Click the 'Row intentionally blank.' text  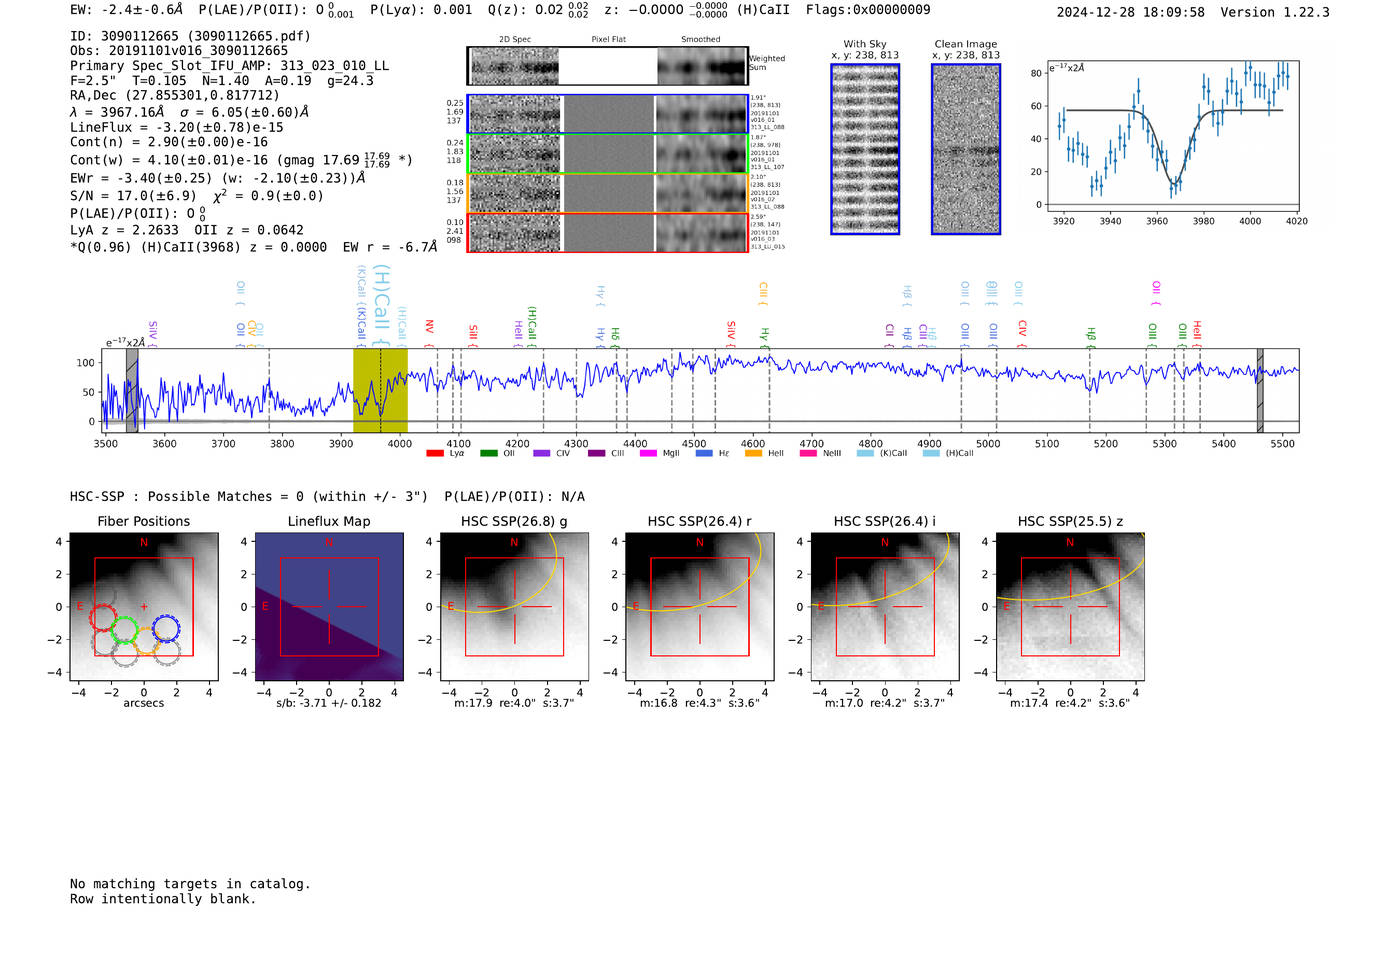pyautogui.click(x=163, y=899)
